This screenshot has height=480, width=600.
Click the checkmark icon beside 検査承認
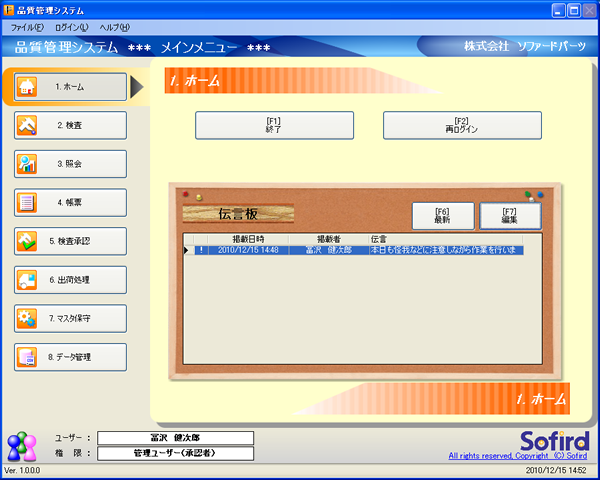(28, 241)
